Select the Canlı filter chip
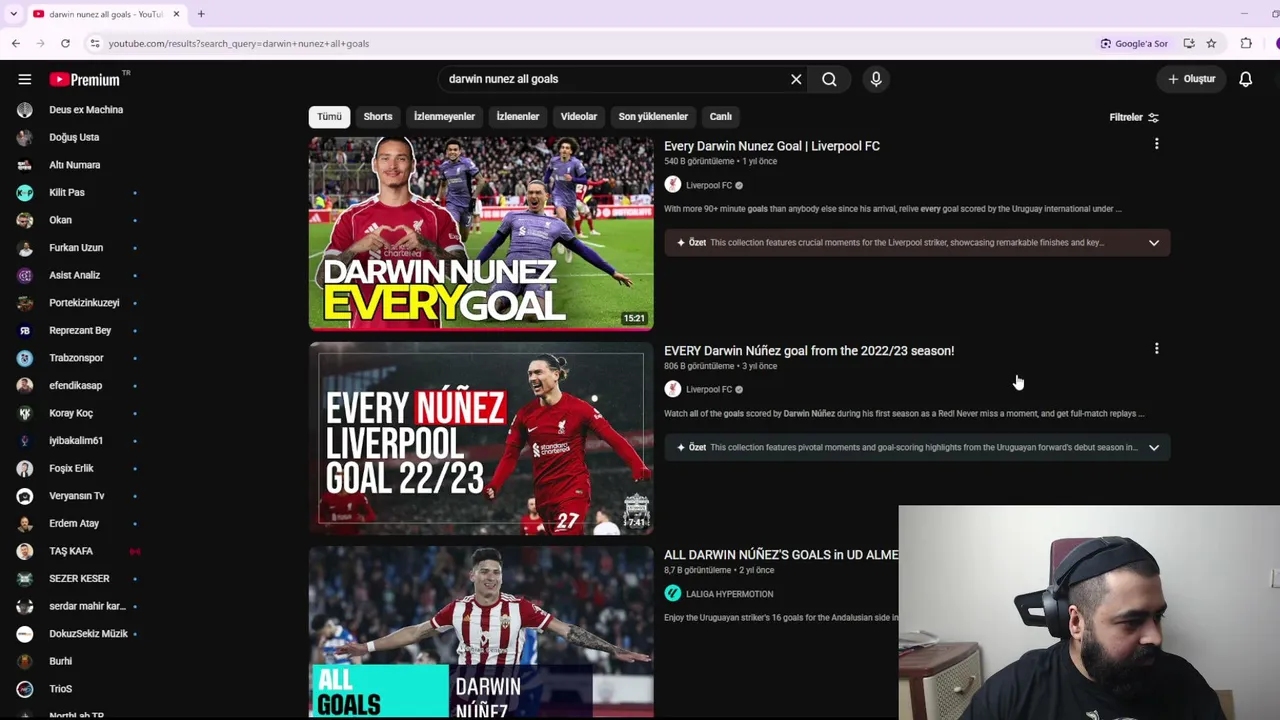 click(x=721, y=117)
